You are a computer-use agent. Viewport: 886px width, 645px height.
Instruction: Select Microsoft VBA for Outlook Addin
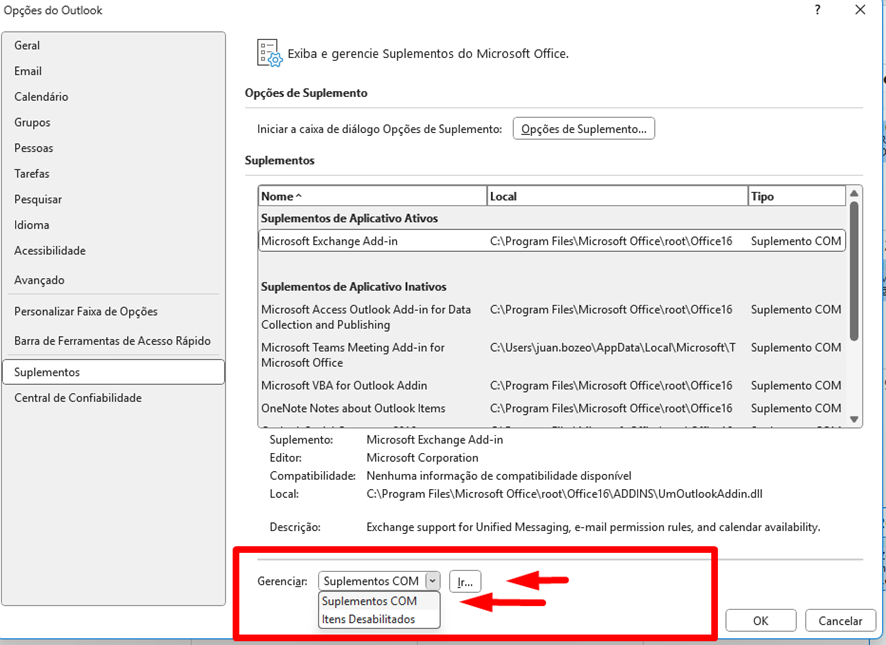click(344, 386)
